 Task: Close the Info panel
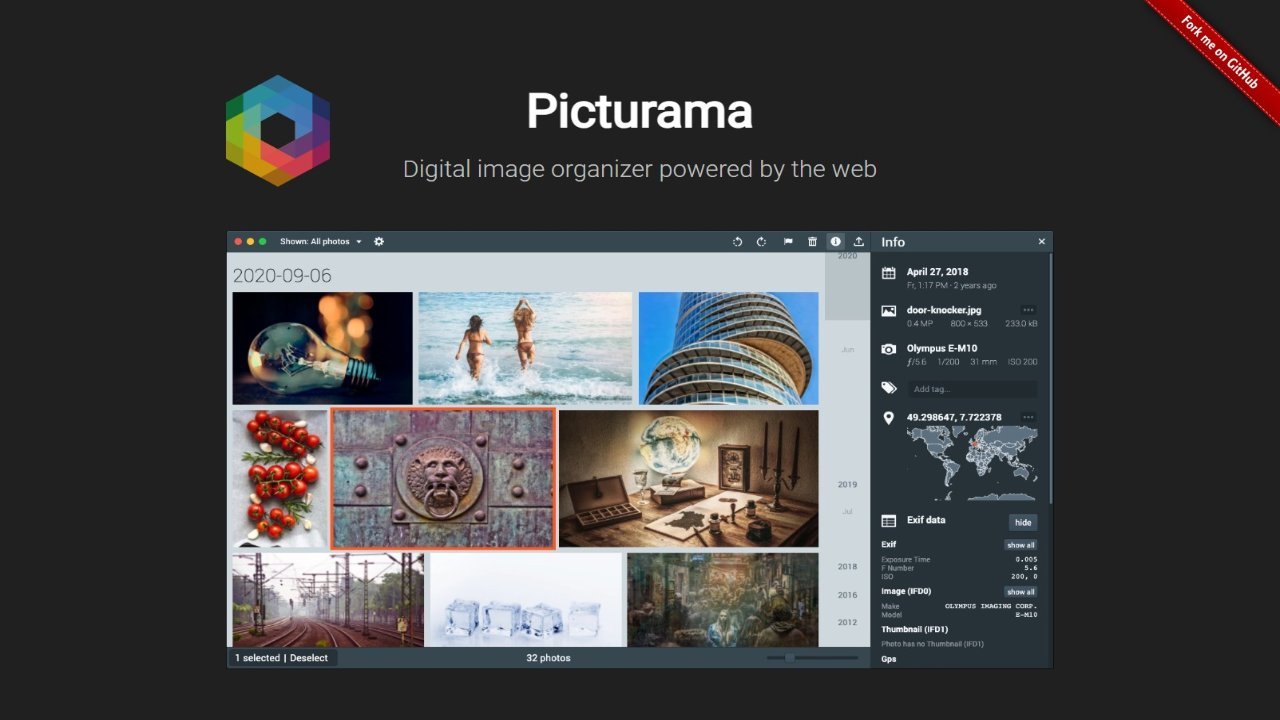[x=1041, y=242]
